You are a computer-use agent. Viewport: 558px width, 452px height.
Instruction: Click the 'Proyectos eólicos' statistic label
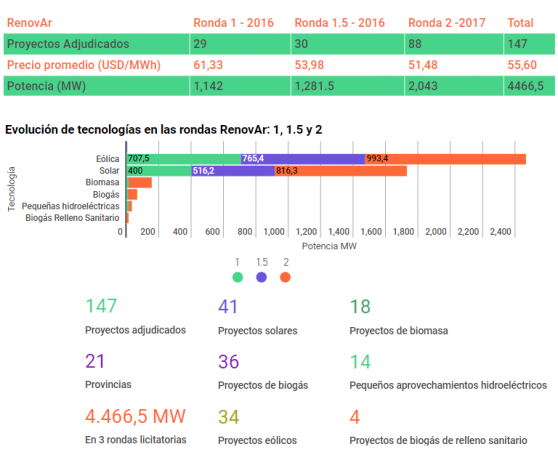257,440
